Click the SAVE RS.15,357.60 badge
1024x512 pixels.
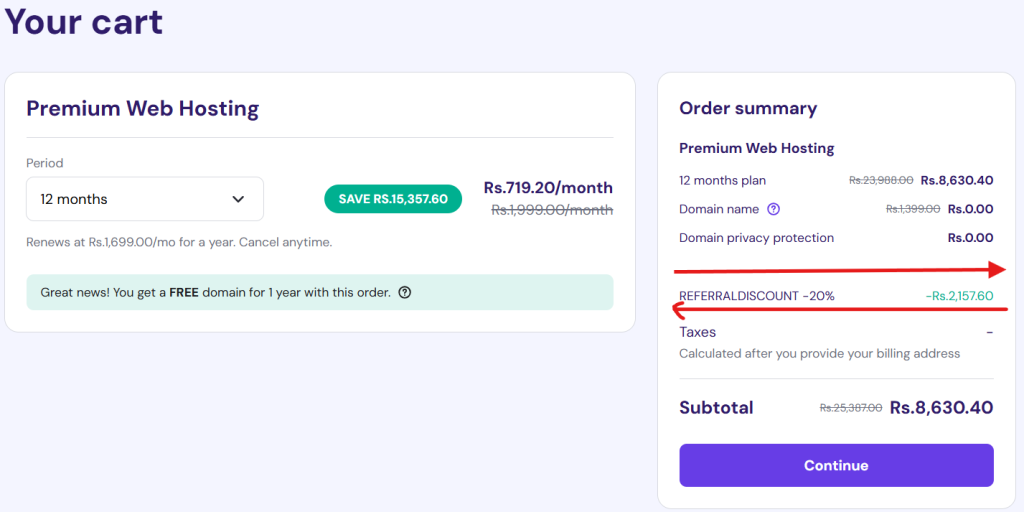(x=393, y=199)
